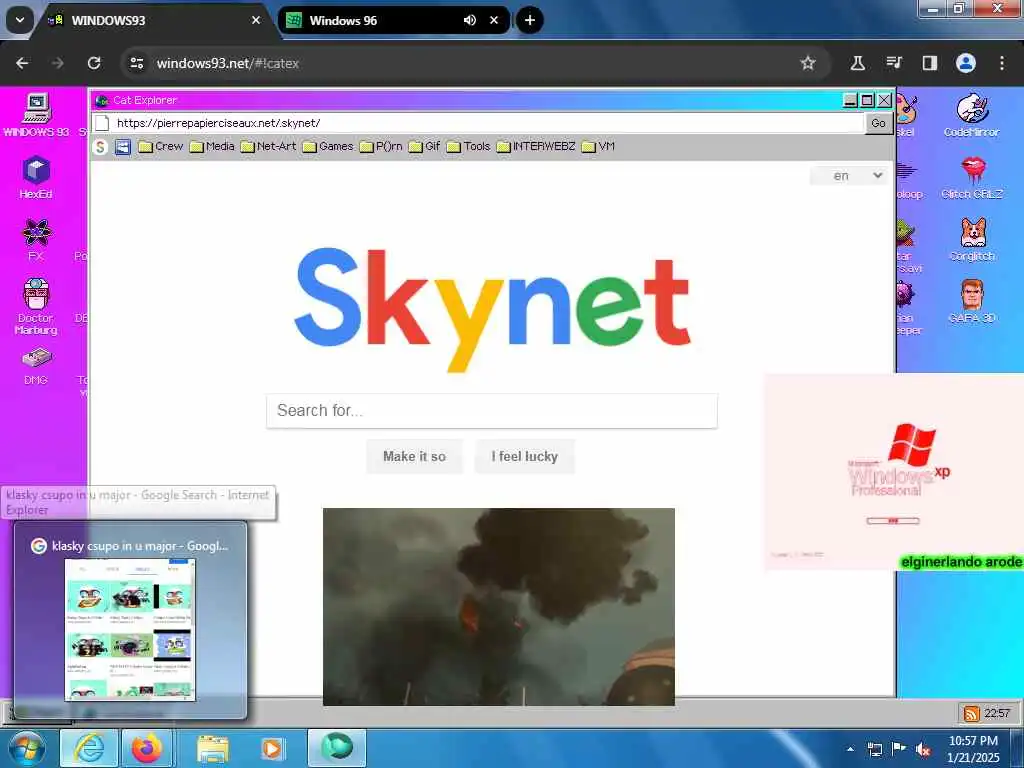1024x768 pixels.
Task: Open Chrome side panel icon
Action: 929,63
